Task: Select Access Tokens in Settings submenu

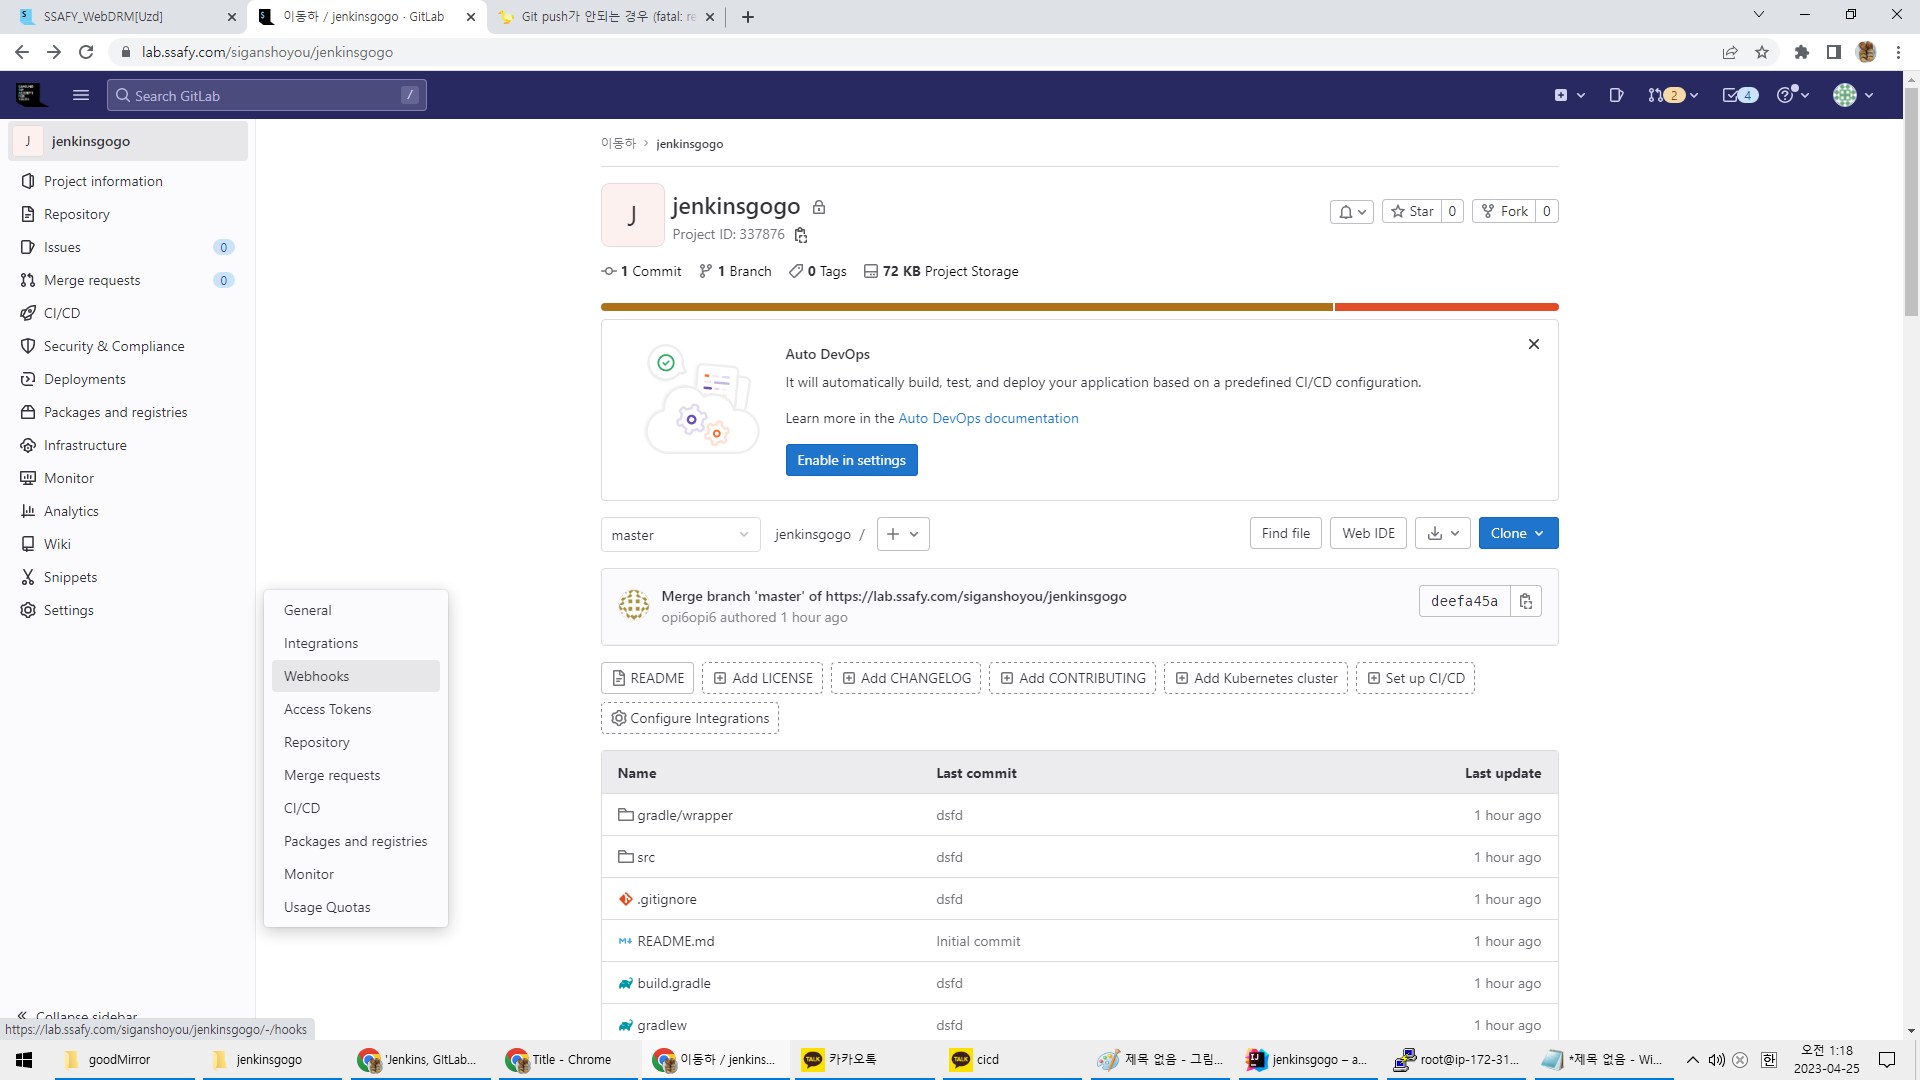Action: tap(328, 709)
